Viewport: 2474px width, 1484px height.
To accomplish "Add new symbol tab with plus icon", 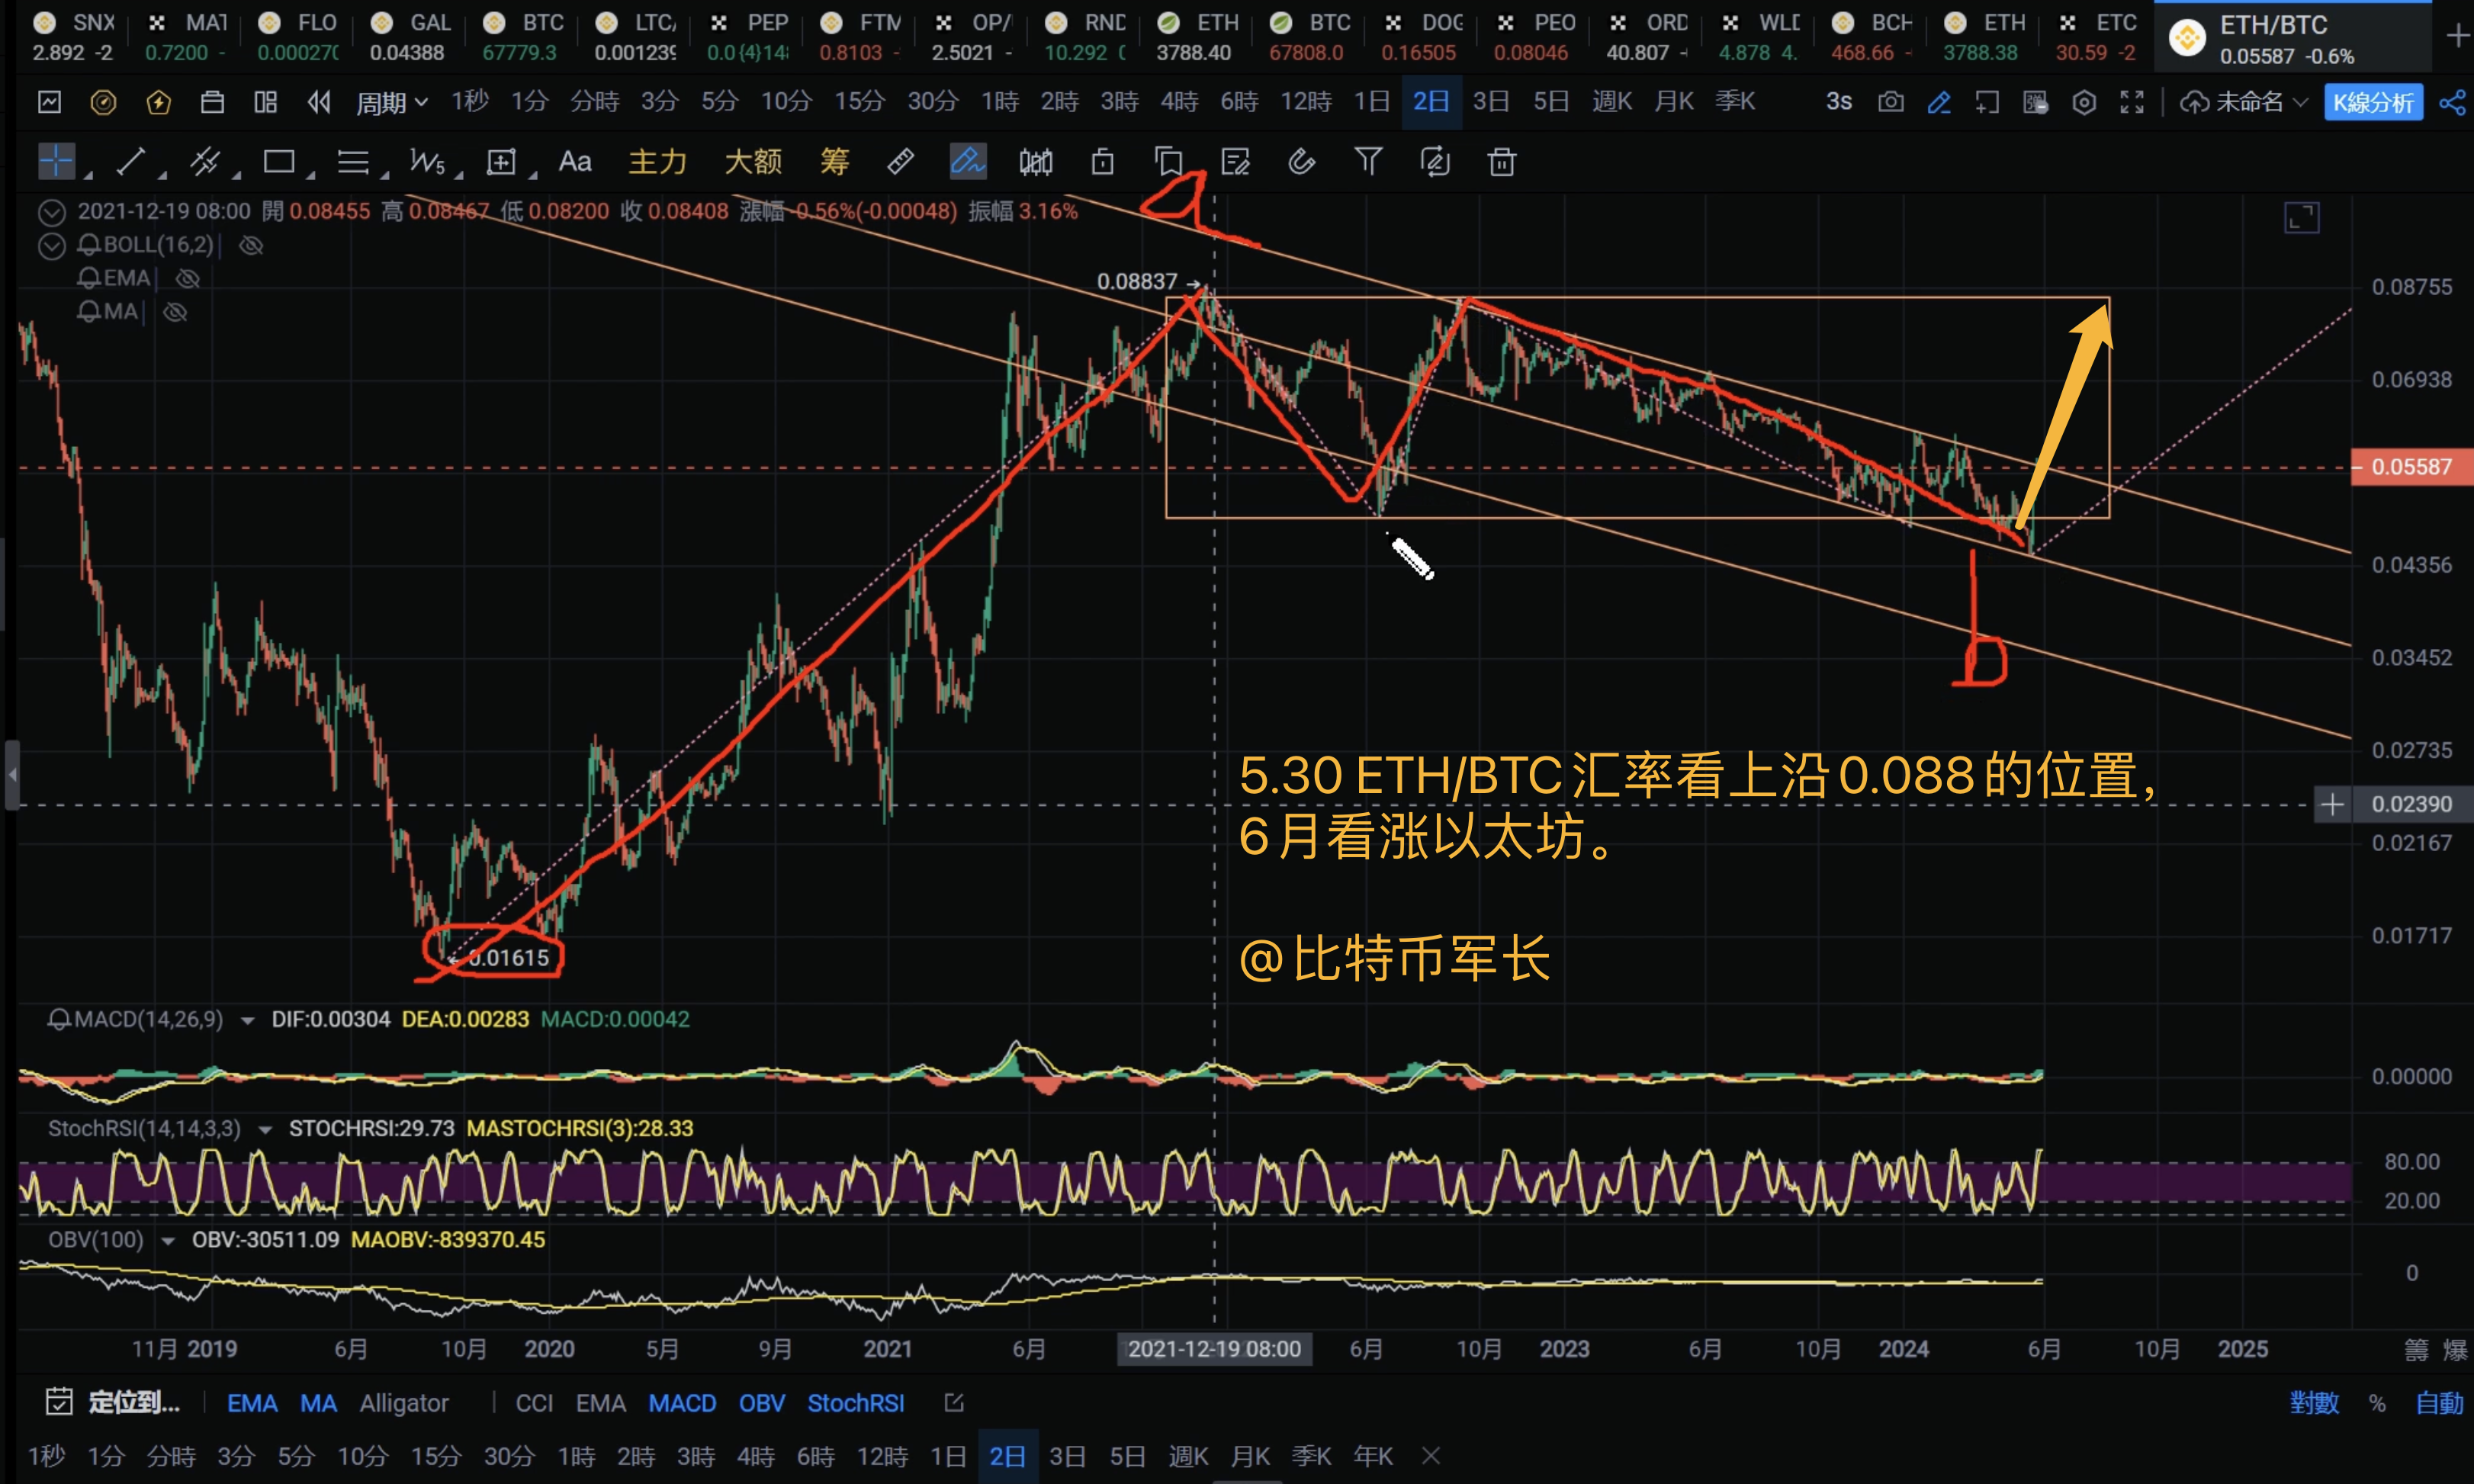I will (x=2457, y=36).
